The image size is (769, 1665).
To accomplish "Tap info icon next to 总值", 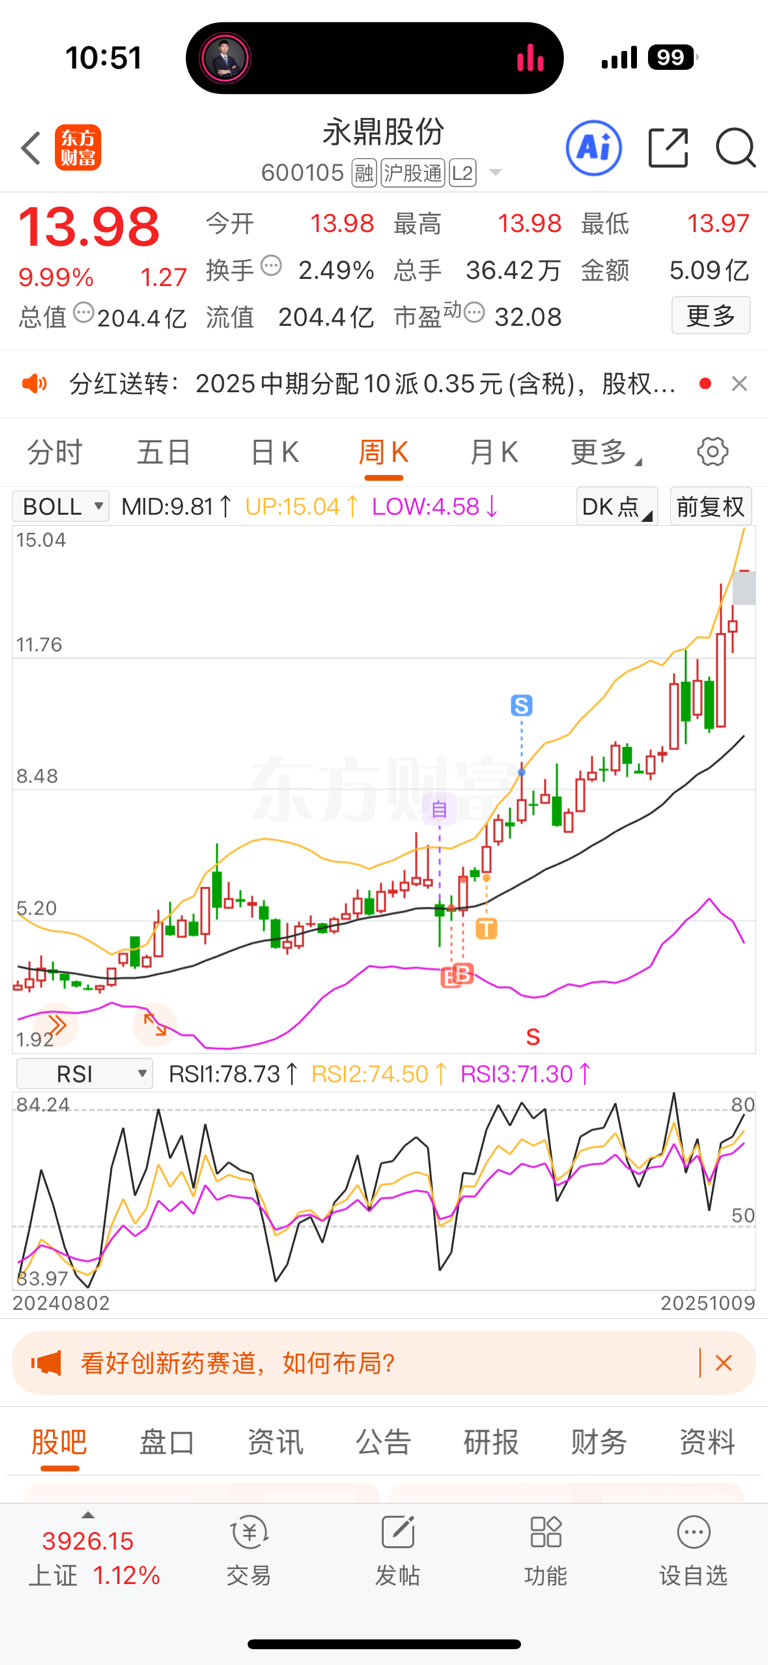I will [84, 313].
